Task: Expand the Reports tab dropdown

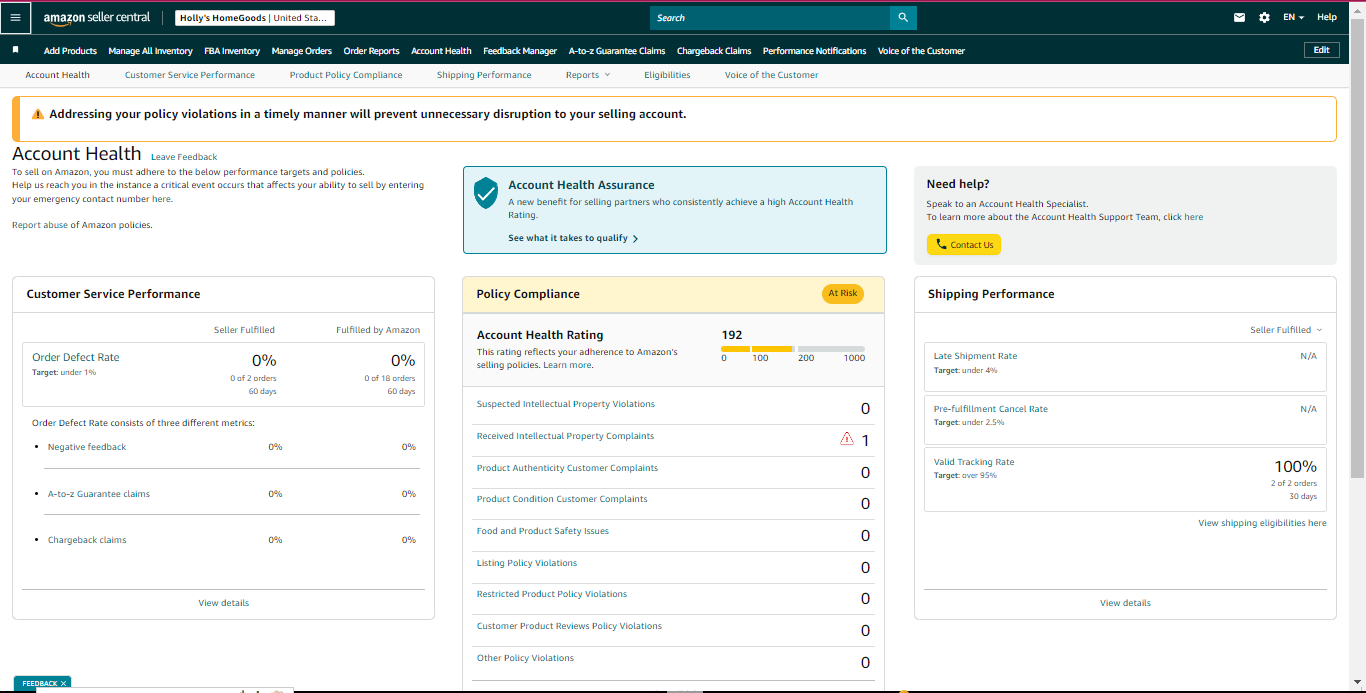Action: click(x=588, y=75)
